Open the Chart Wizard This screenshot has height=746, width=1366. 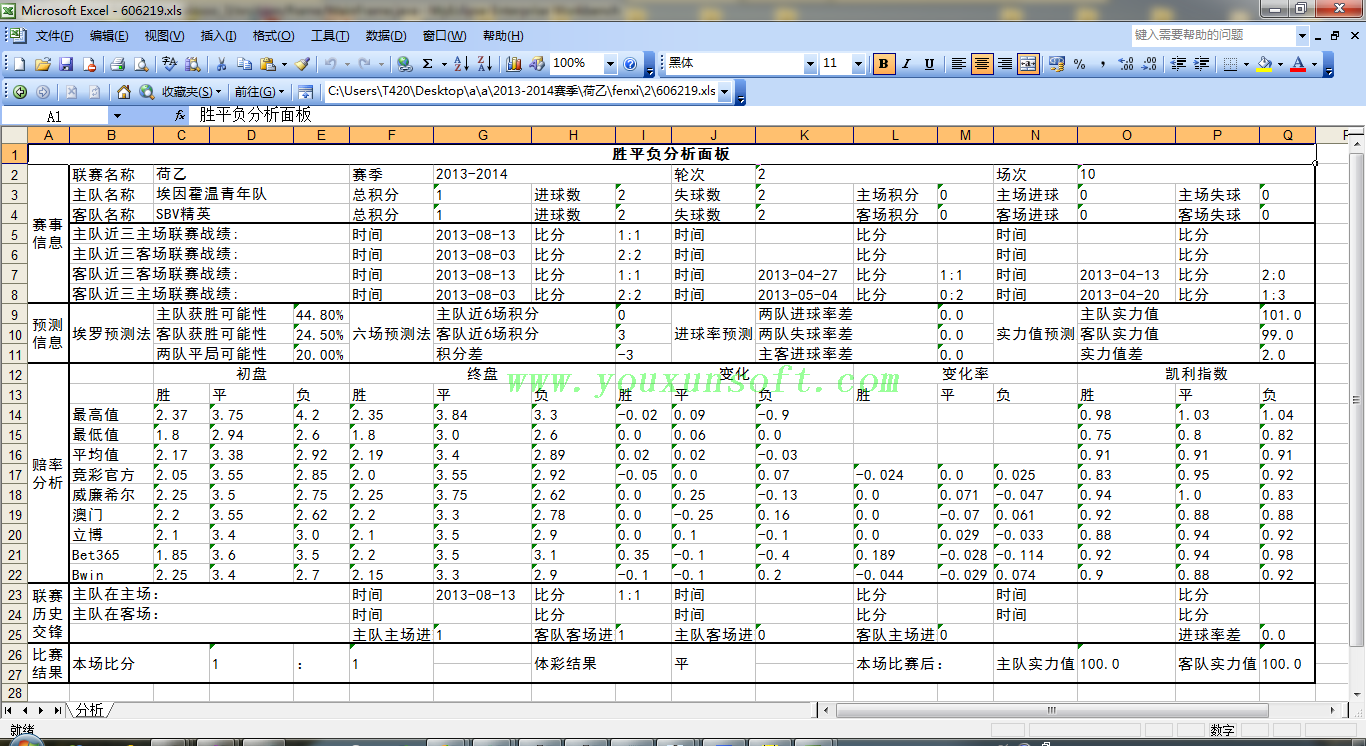514,64
